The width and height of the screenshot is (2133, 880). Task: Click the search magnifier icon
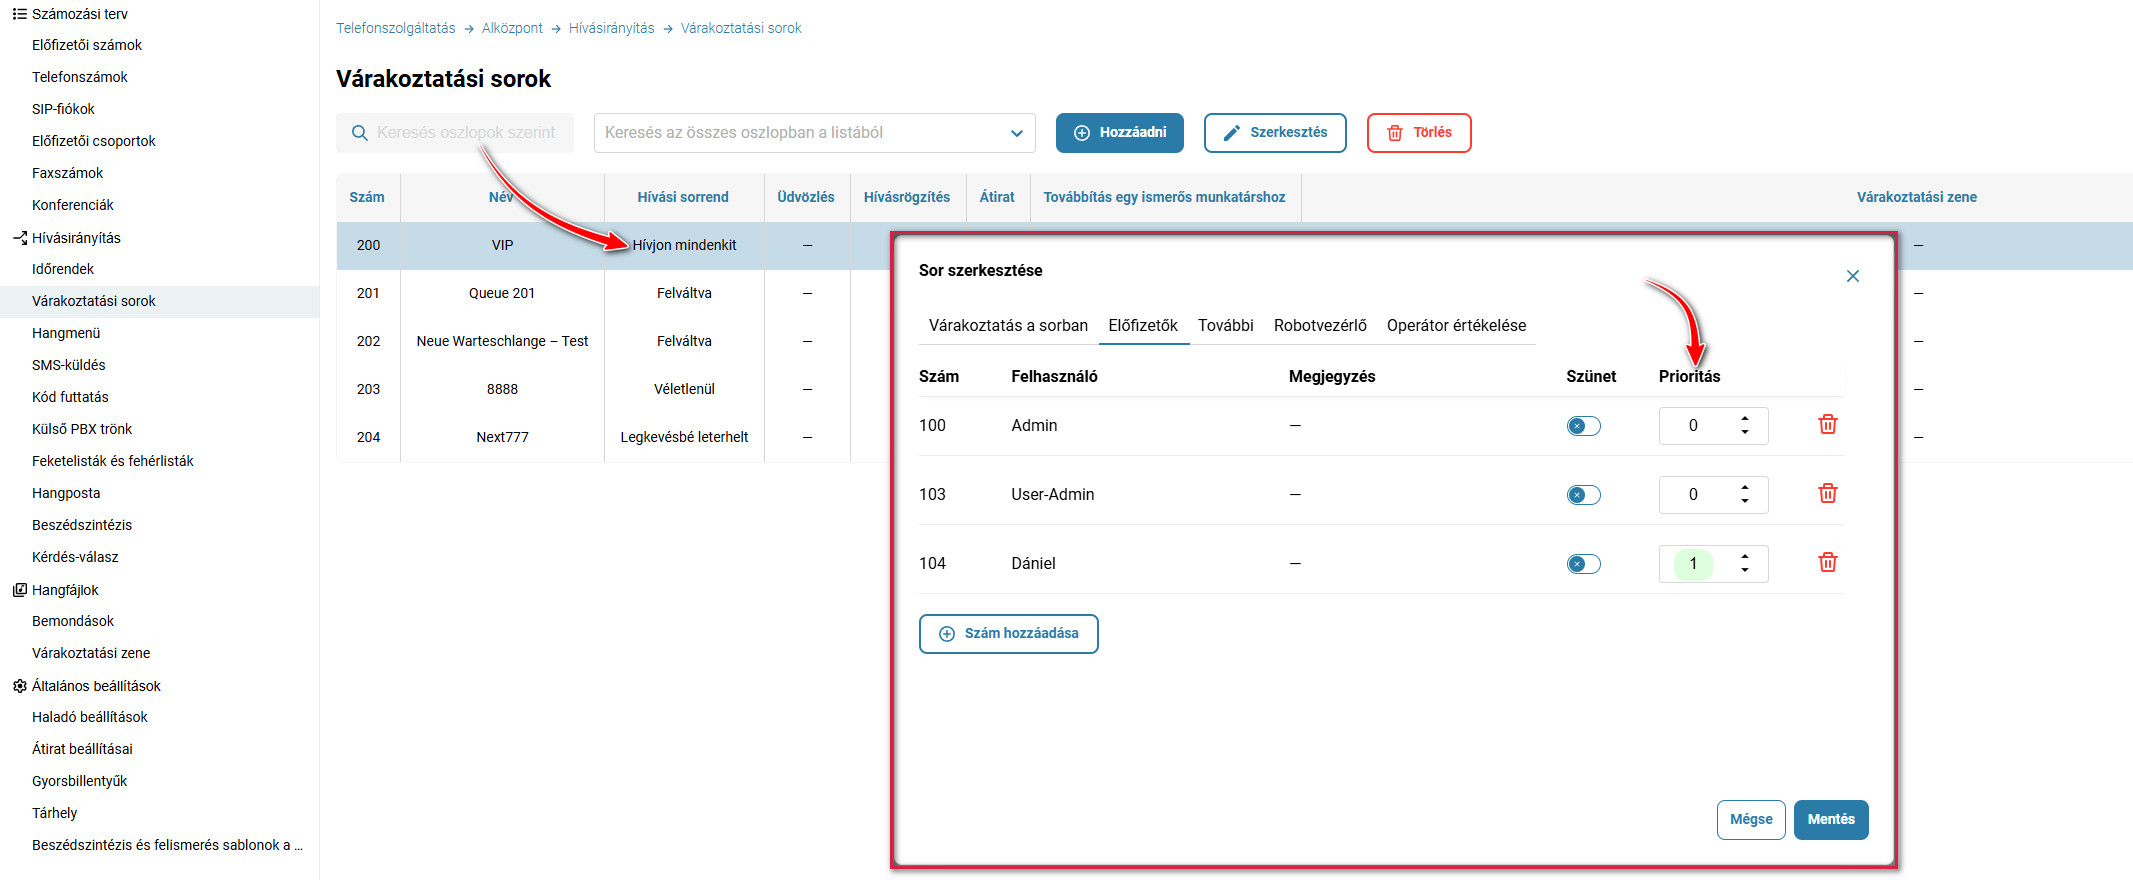360,133
